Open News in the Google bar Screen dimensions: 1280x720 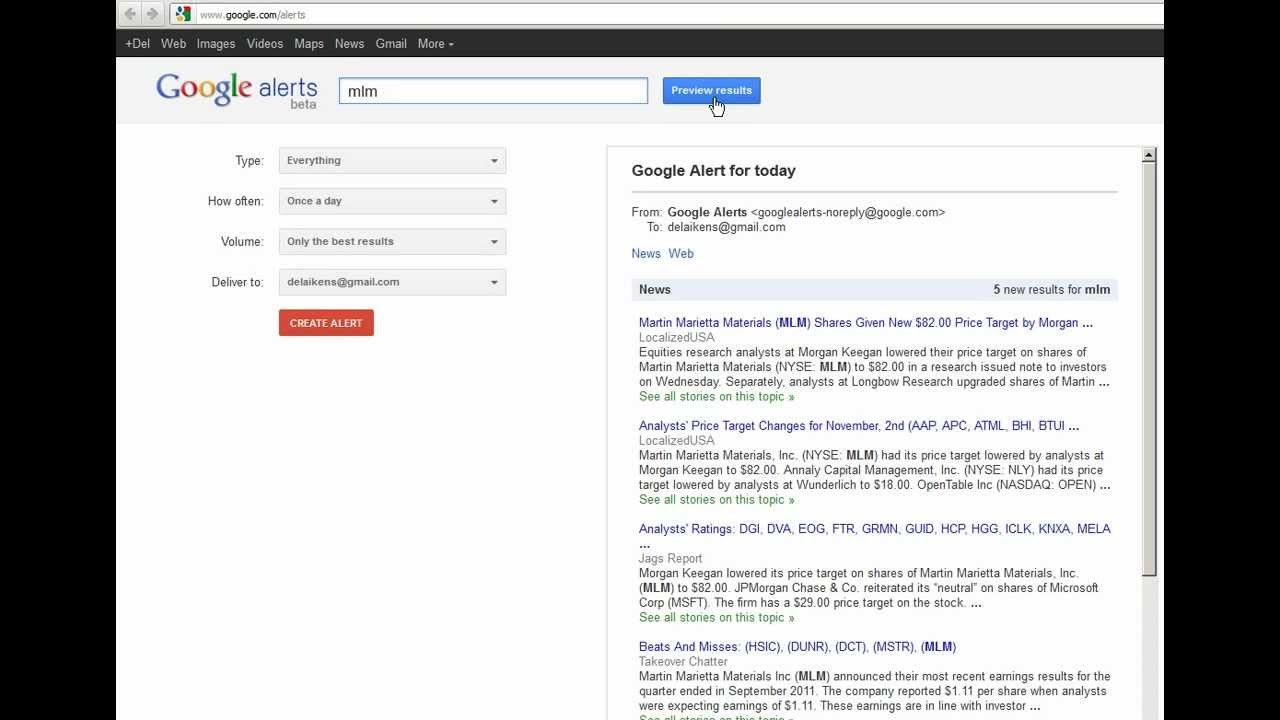pos(349,44)
